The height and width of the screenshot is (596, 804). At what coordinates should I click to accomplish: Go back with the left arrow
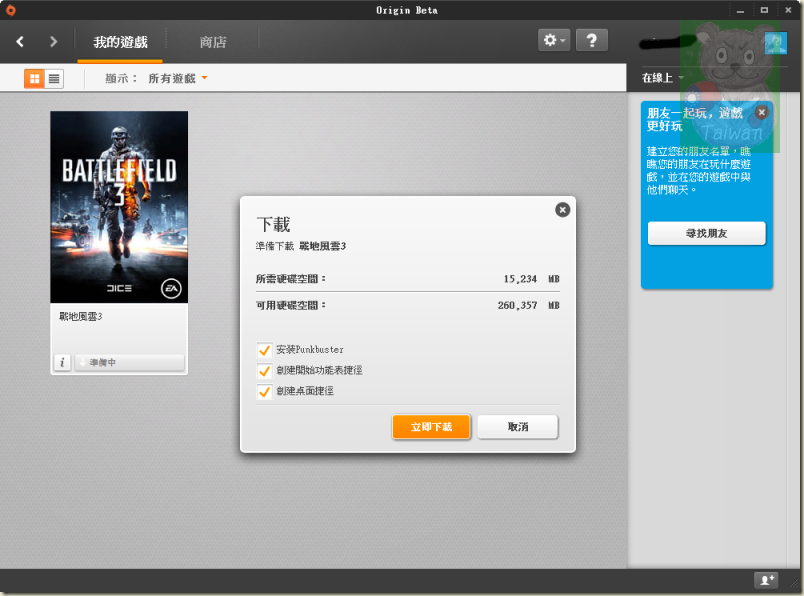pyautogui.click(x=20, y=42)
